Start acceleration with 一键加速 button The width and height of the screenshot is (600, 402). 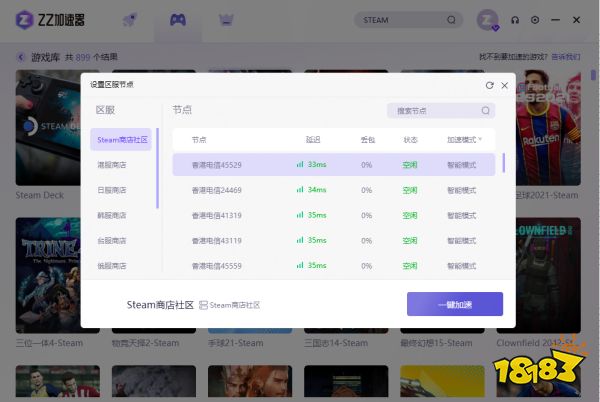tap(455, 304)
